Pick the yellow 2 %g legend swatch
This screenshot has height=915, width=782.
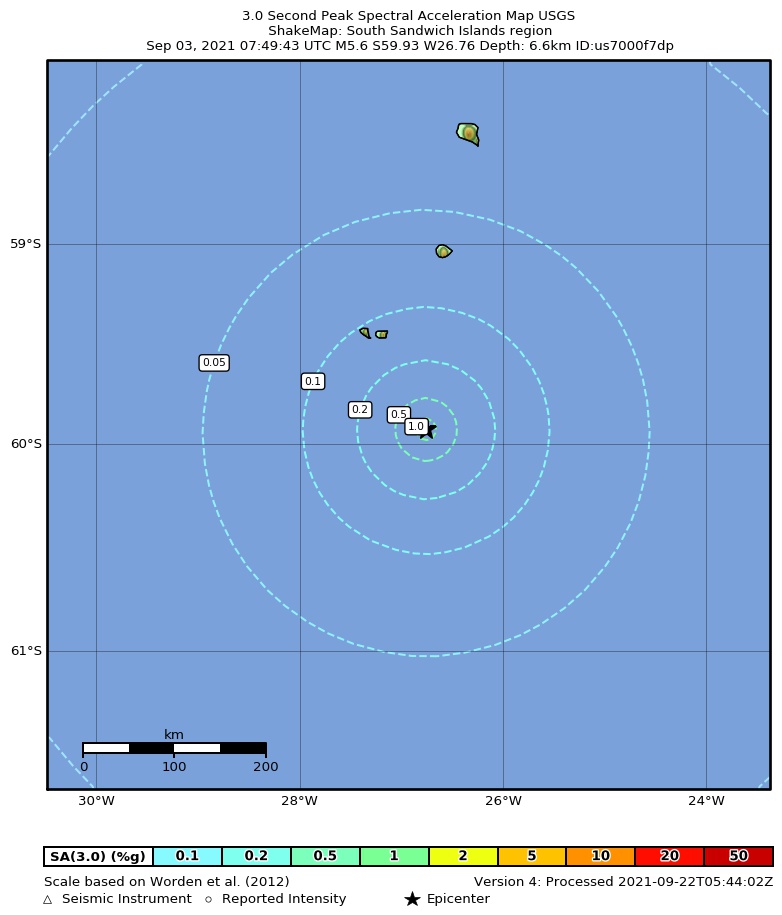463,856
